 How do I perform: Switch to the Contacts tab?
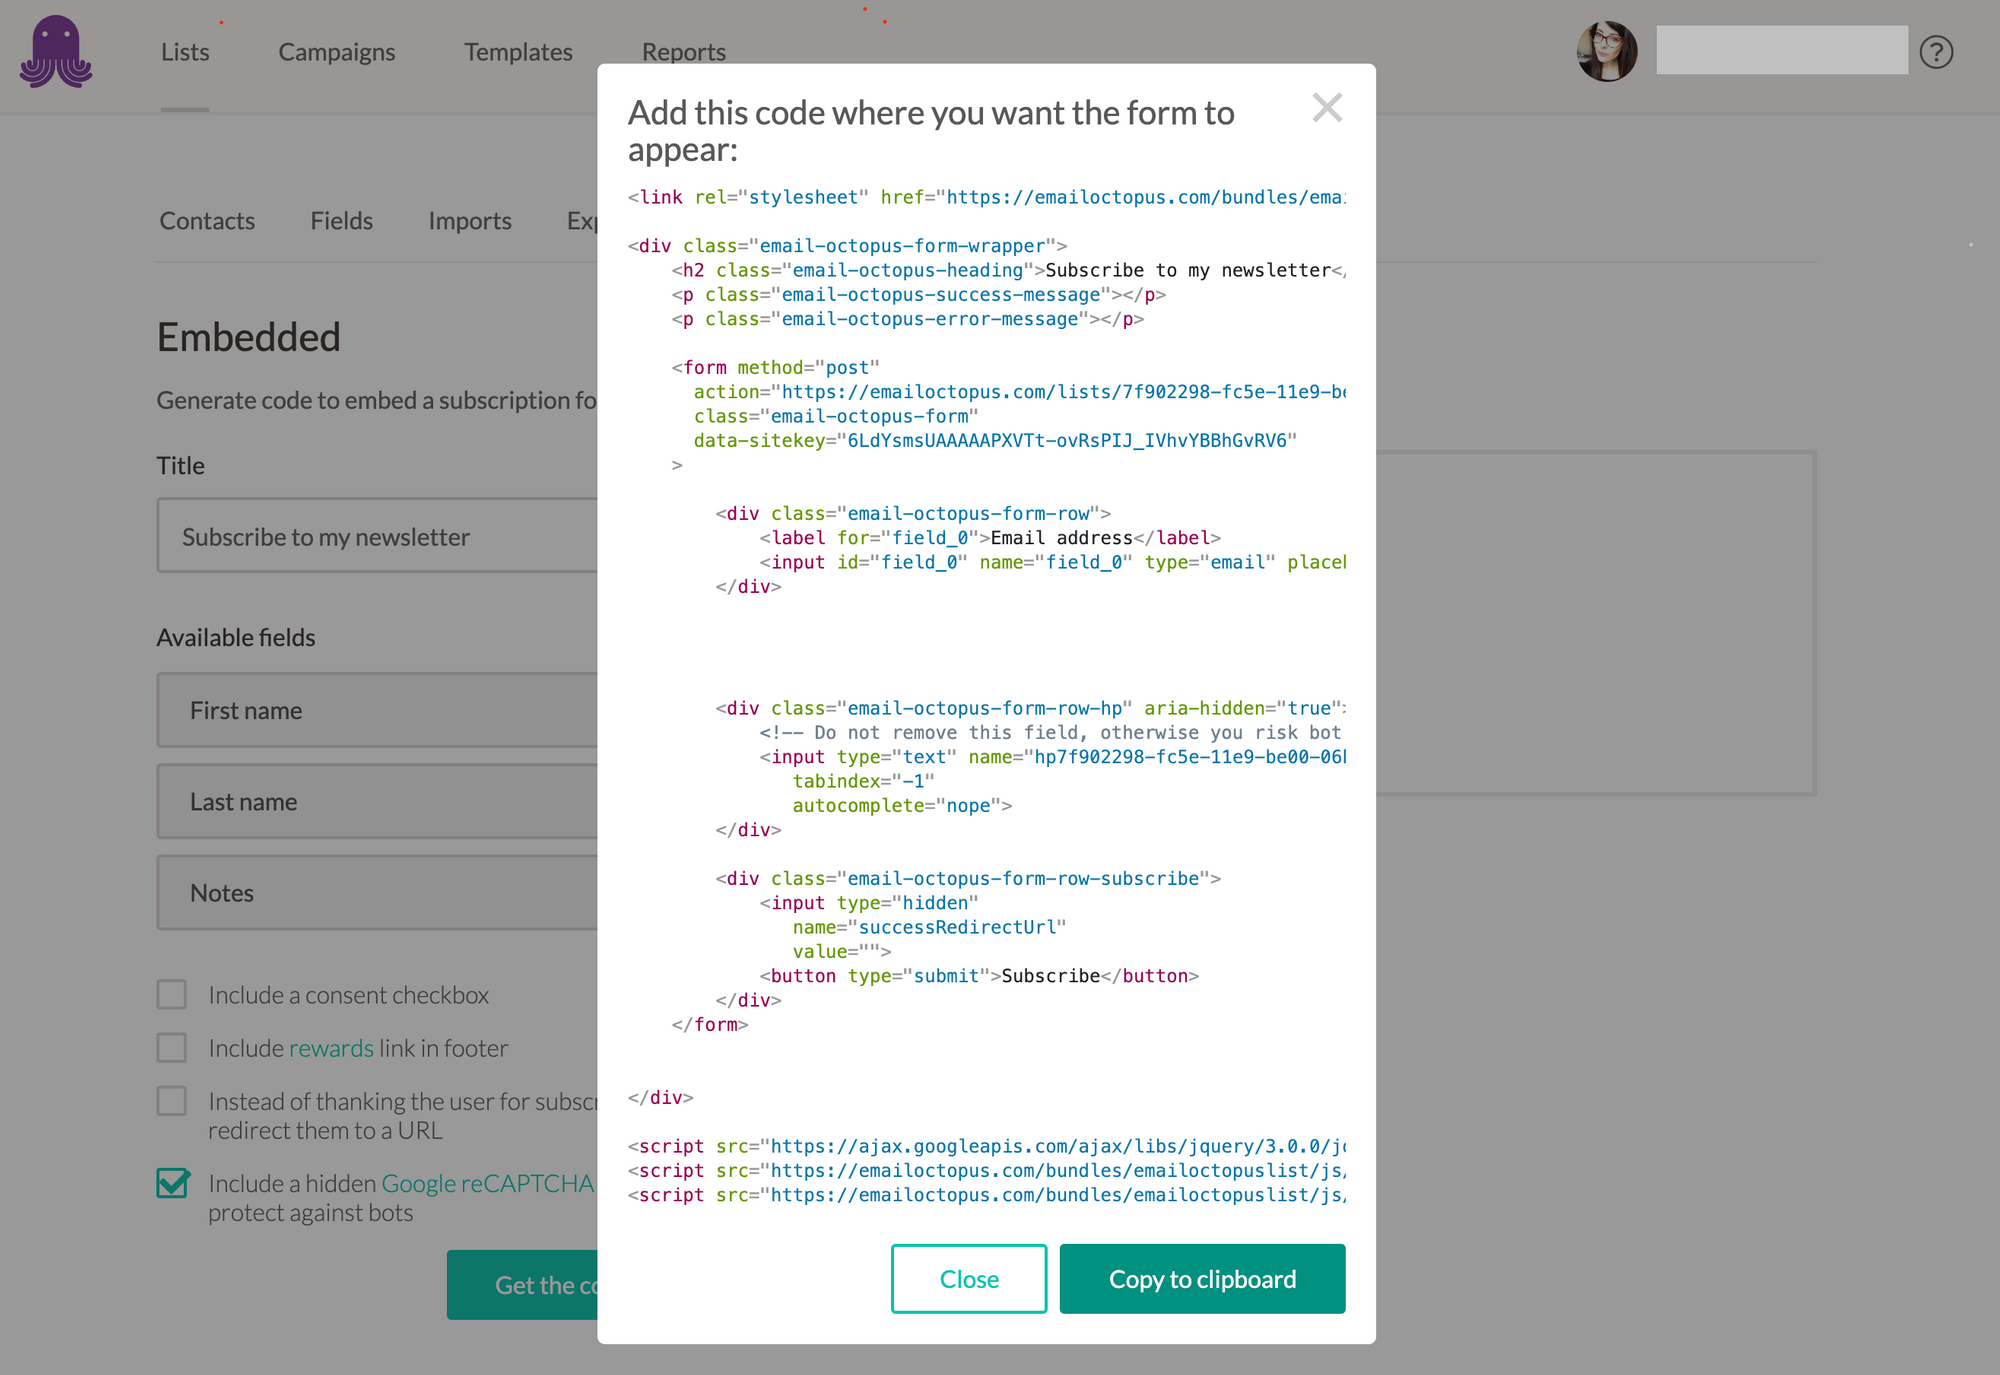pos(207,221)
